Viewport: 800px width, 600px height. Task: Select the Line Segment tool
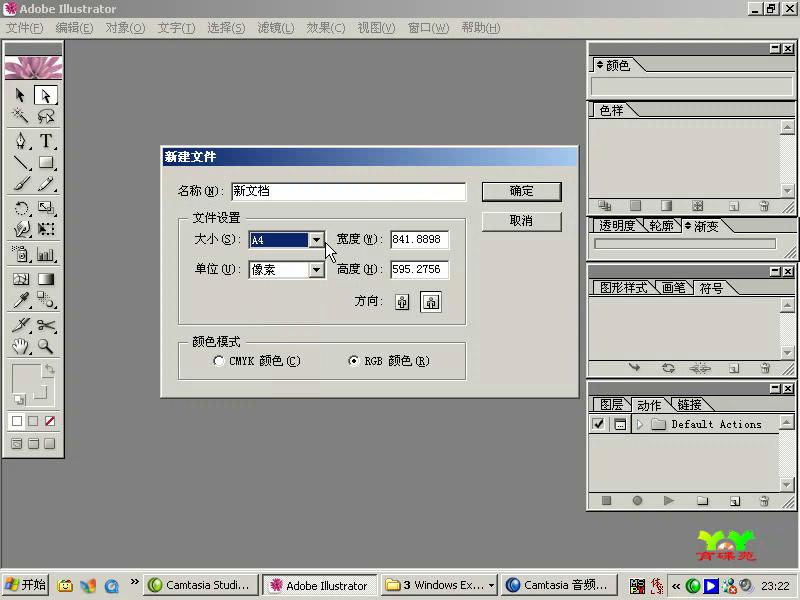point(20,162)
